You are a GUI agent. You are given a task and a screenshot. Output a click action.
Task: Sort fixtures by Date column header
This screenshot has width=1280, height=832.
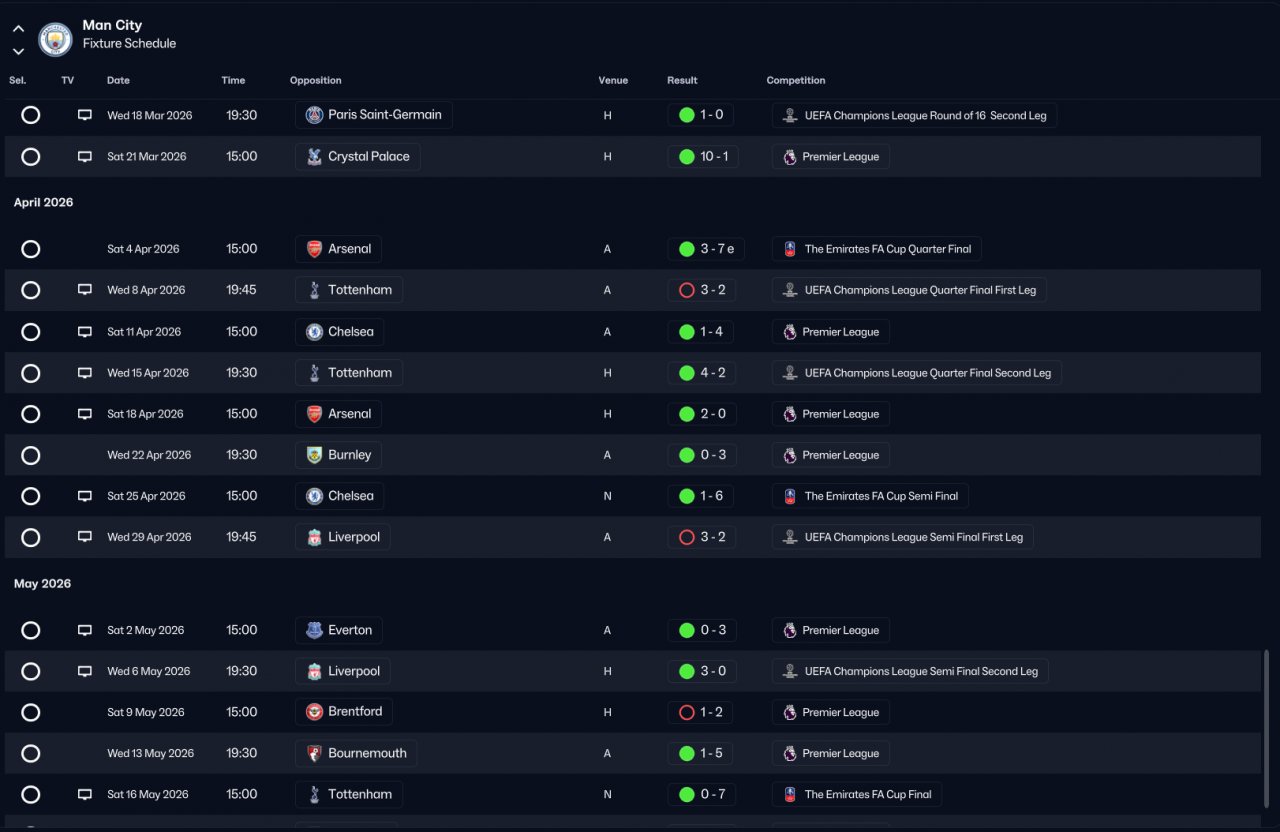pos(118,80)
